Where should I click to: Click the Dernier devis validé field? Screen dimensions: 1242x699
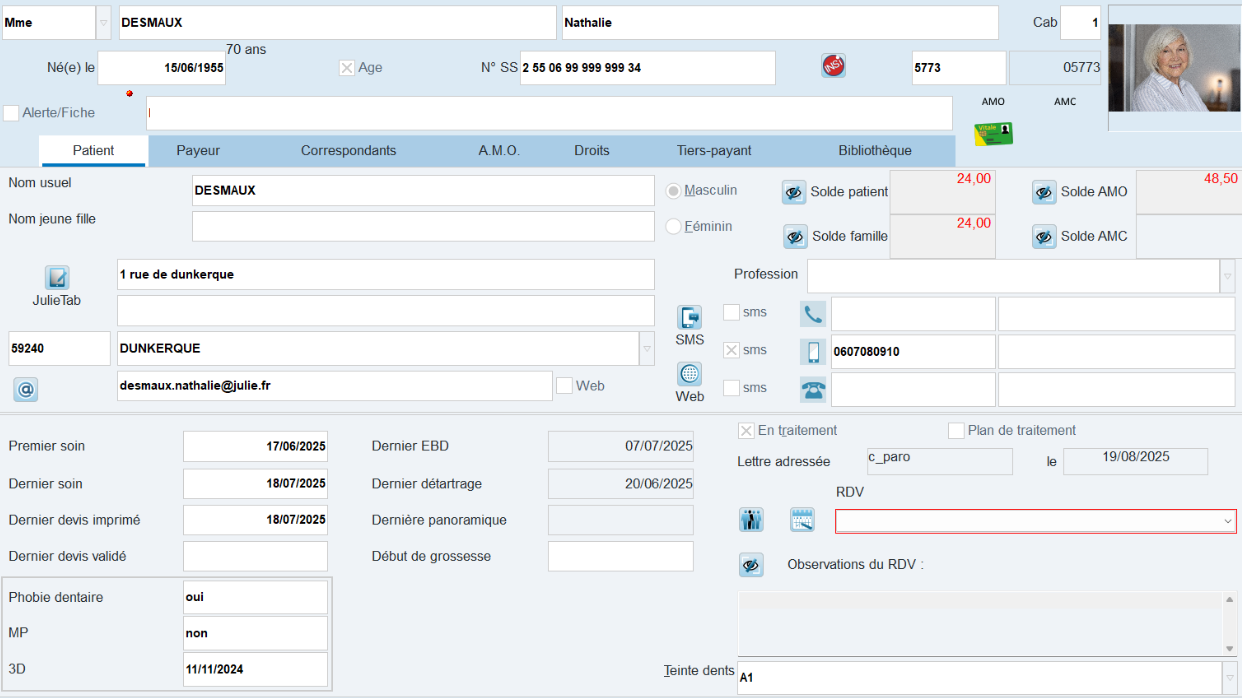(255, 557)
